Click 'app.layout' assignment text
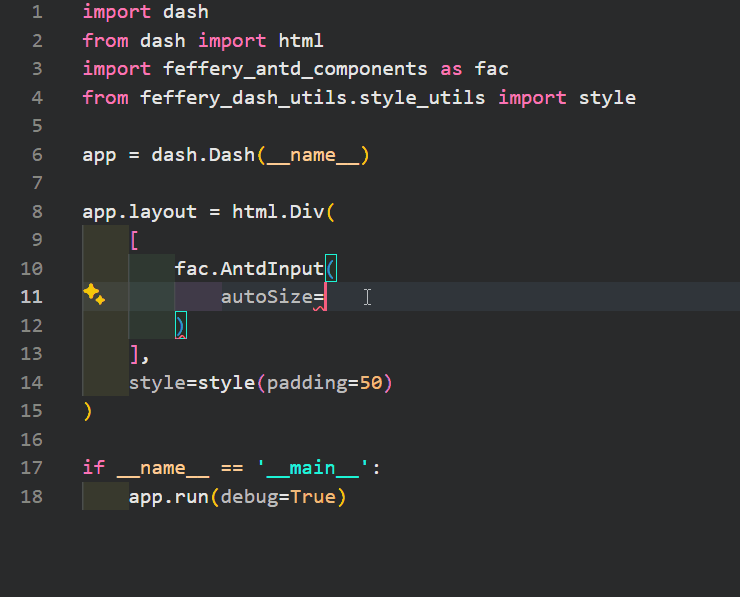The height and width of the screenshot is (597, 740). click(139, 212)
